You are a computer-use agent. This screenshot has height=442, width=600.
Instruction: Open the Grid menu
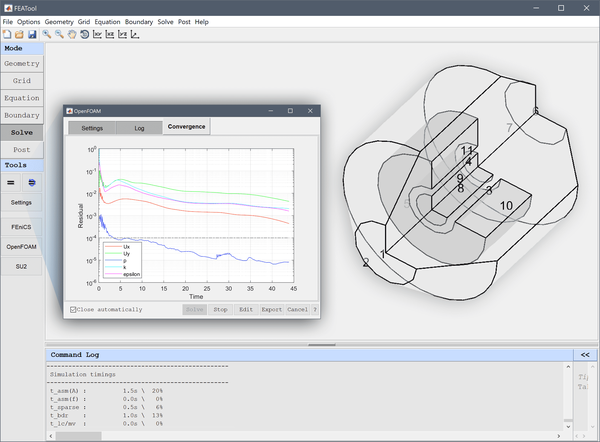coord(84,22)
